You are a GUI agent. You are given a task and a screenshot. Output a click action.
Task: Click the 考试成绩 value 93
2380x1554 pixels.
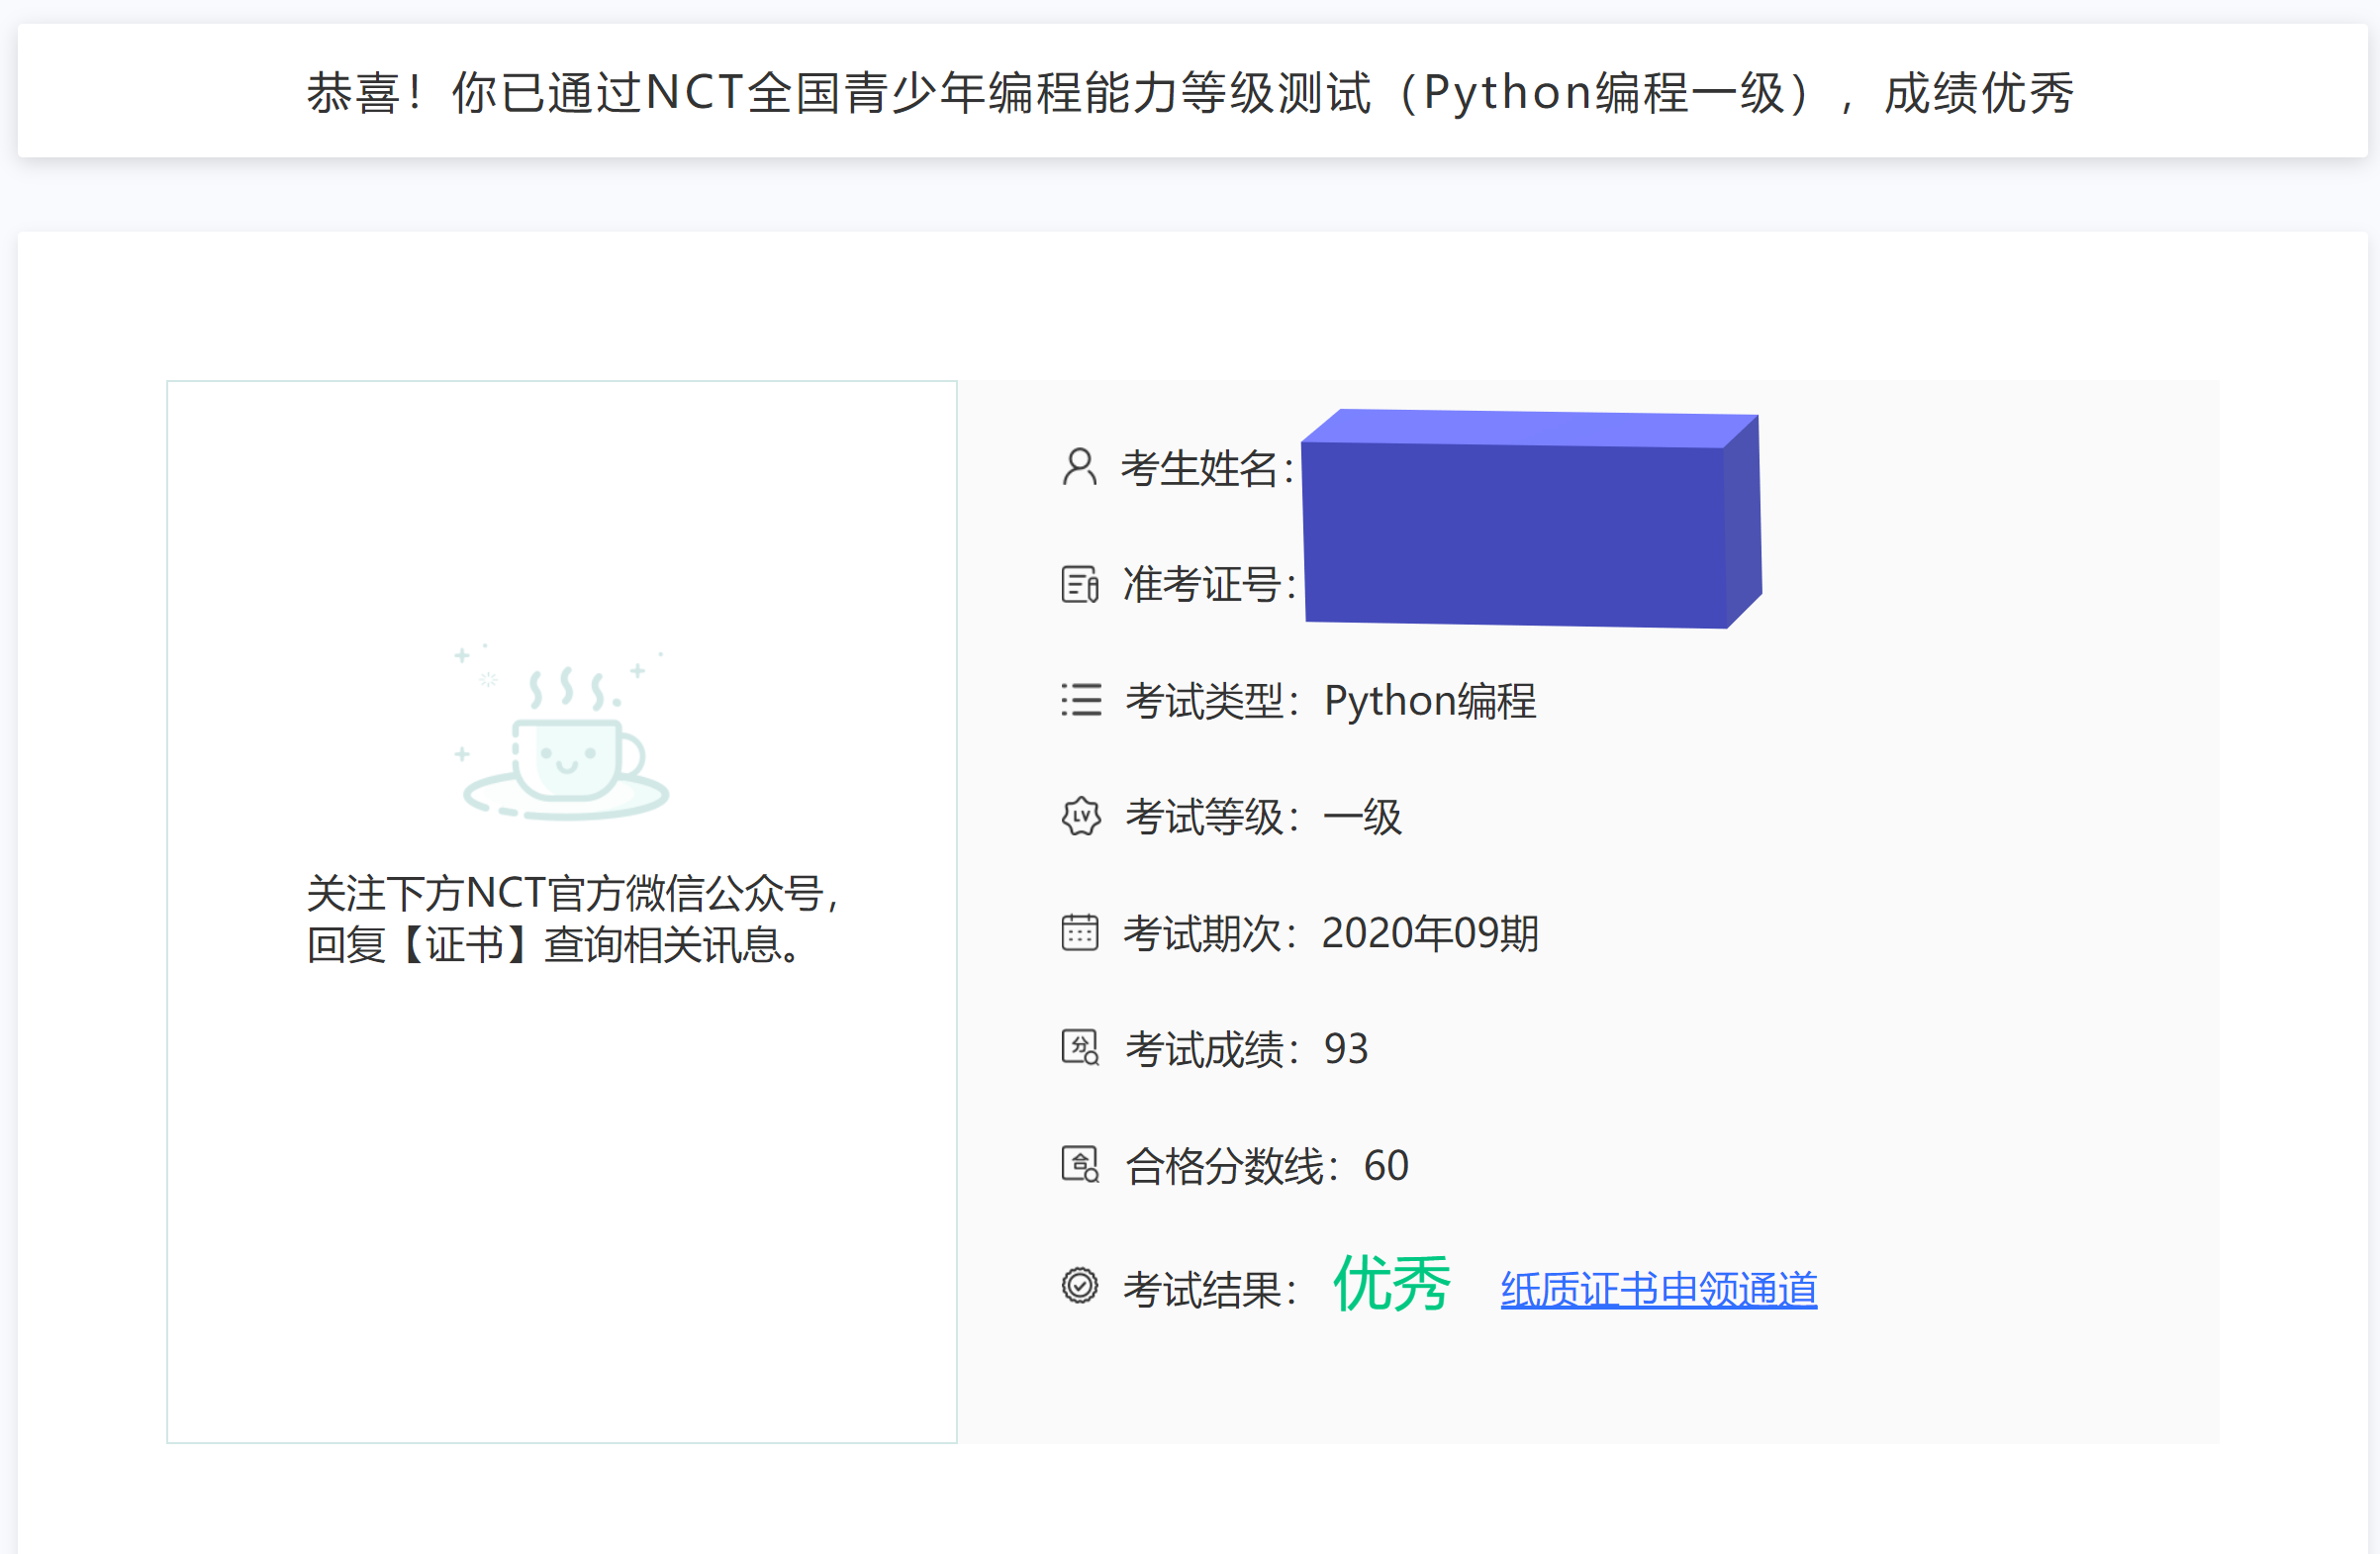click(x=1346, y=1049)
